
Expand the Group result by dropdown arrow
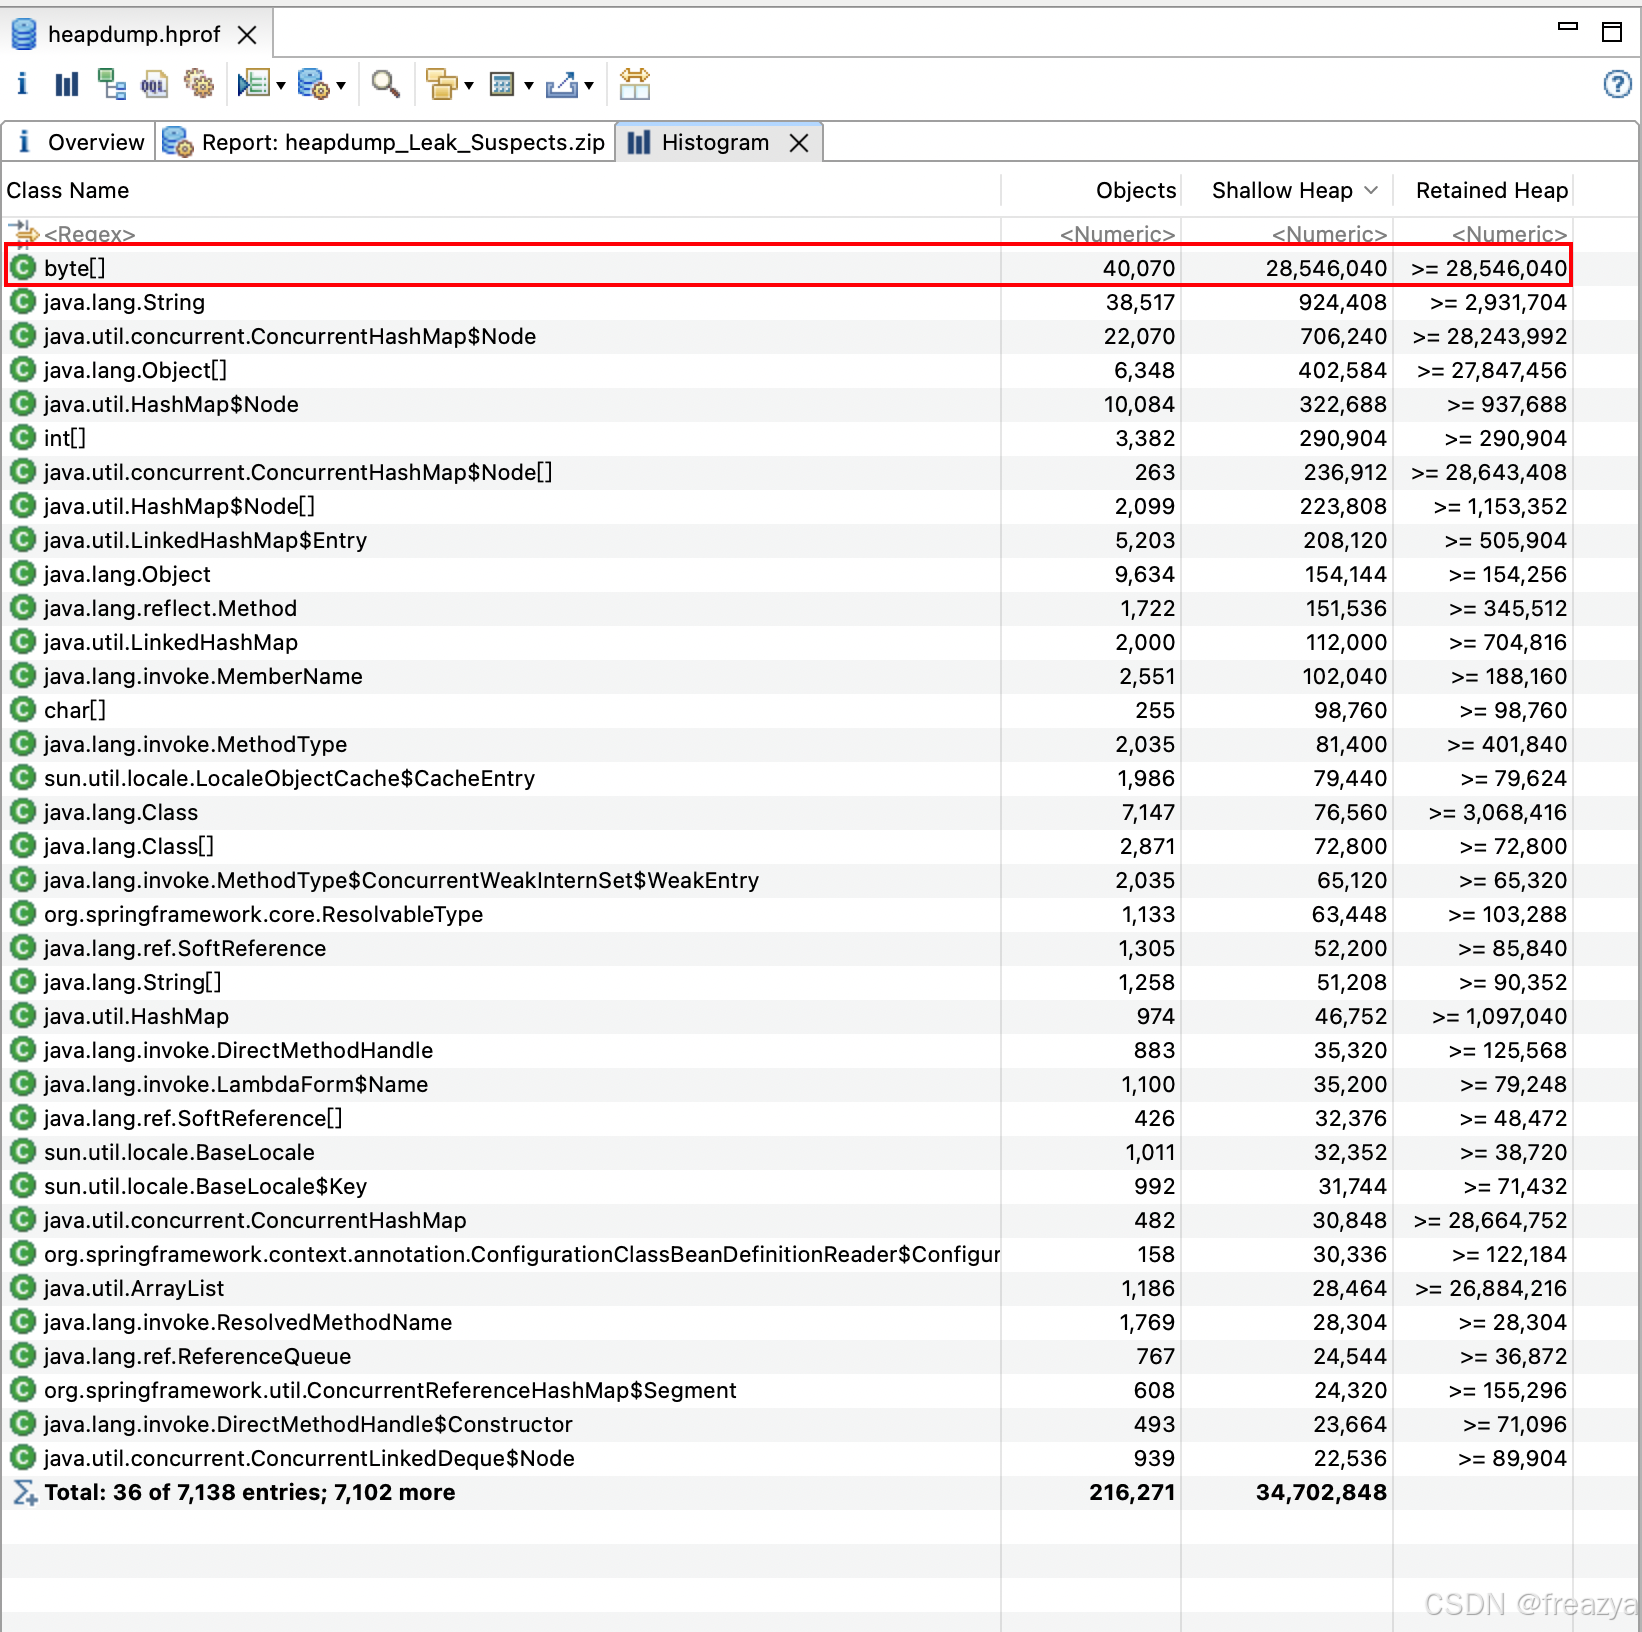click(469, 86)
